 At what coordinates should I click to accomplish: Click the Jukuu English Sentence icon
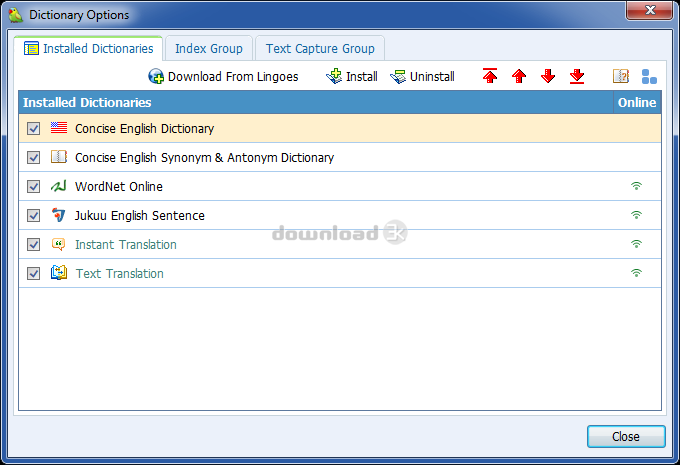pos(59,215)
